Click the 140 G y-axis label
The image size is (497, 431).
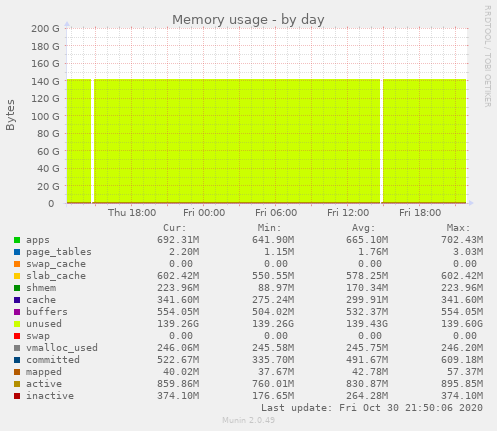[45, 81]
